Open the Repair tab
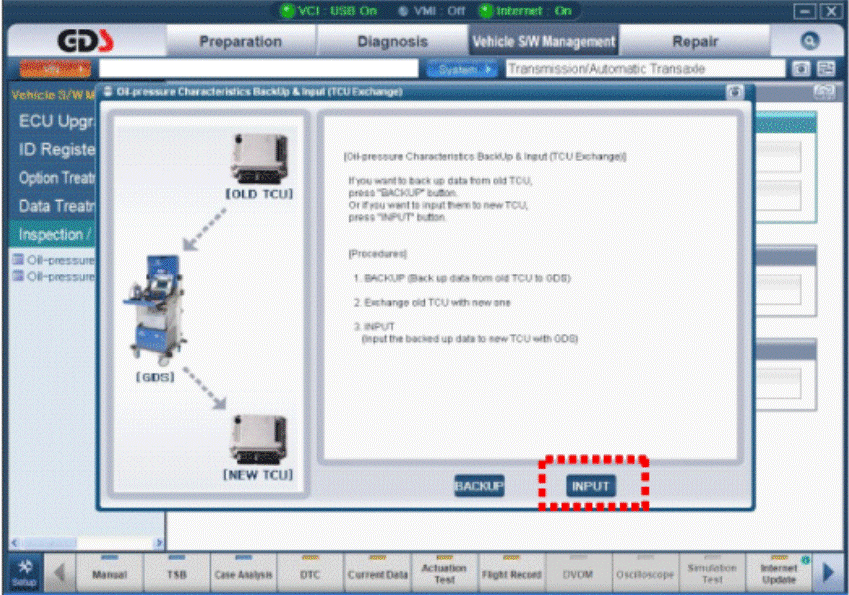The height and width of the screenshot is (595, 849). point(695,41)
